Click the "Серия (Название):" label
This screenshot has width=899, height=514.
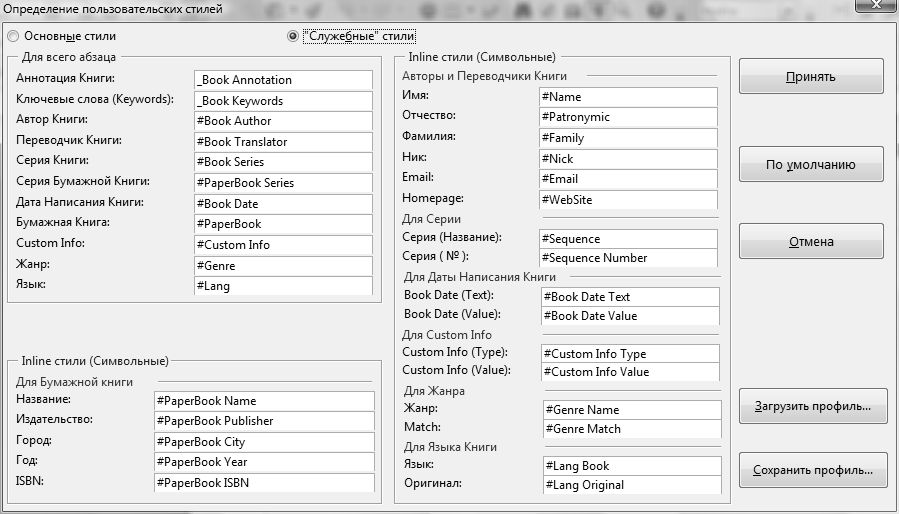(x=452, y=237)
